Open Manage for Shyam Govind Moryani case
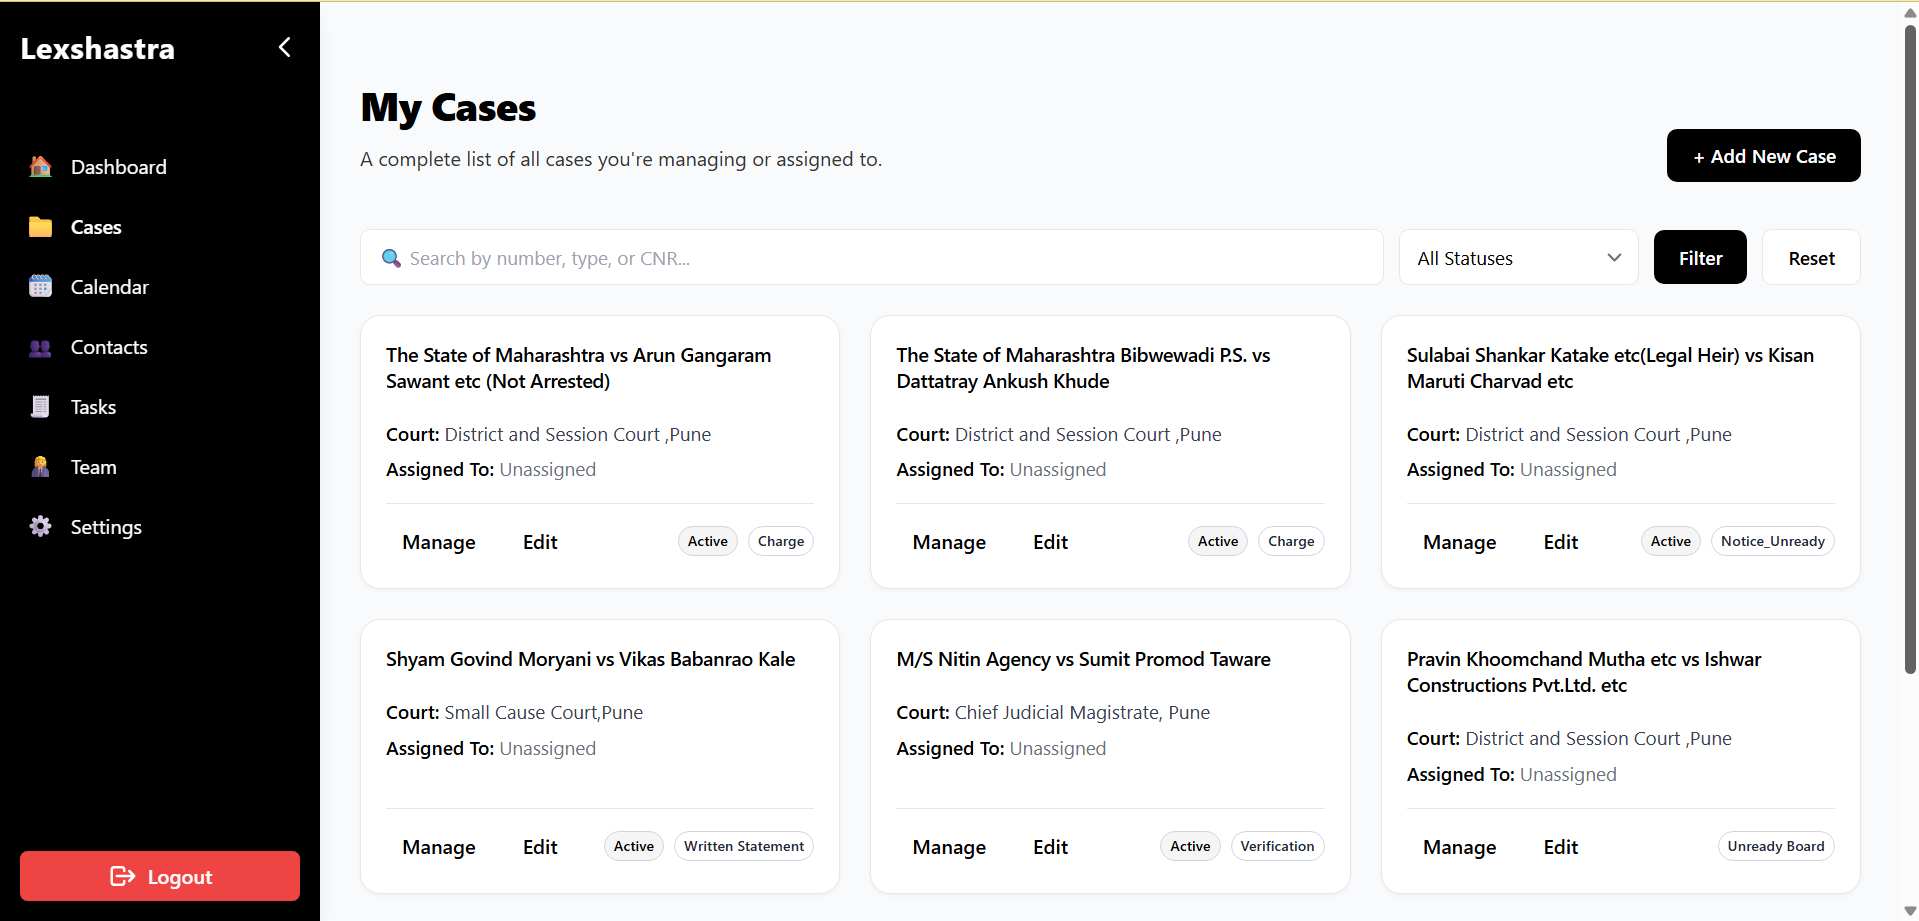Image resolution: width=1919 pixels, height=921 pixels. [x=438, y=846]
